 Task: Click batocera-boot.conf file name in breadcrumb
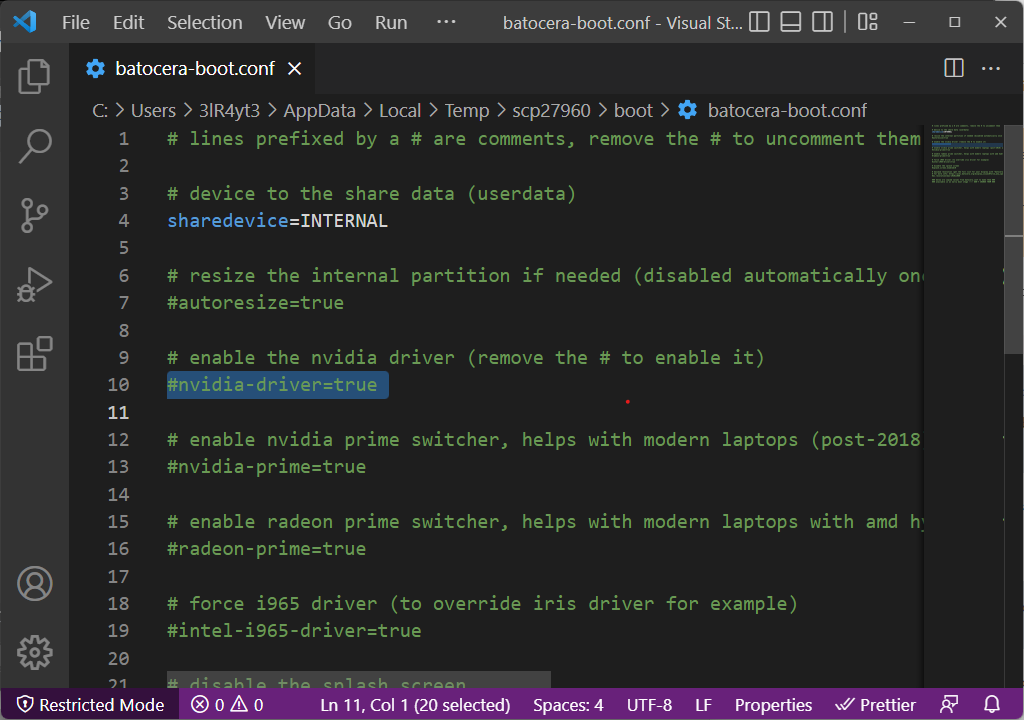click(x=787, y=110)
